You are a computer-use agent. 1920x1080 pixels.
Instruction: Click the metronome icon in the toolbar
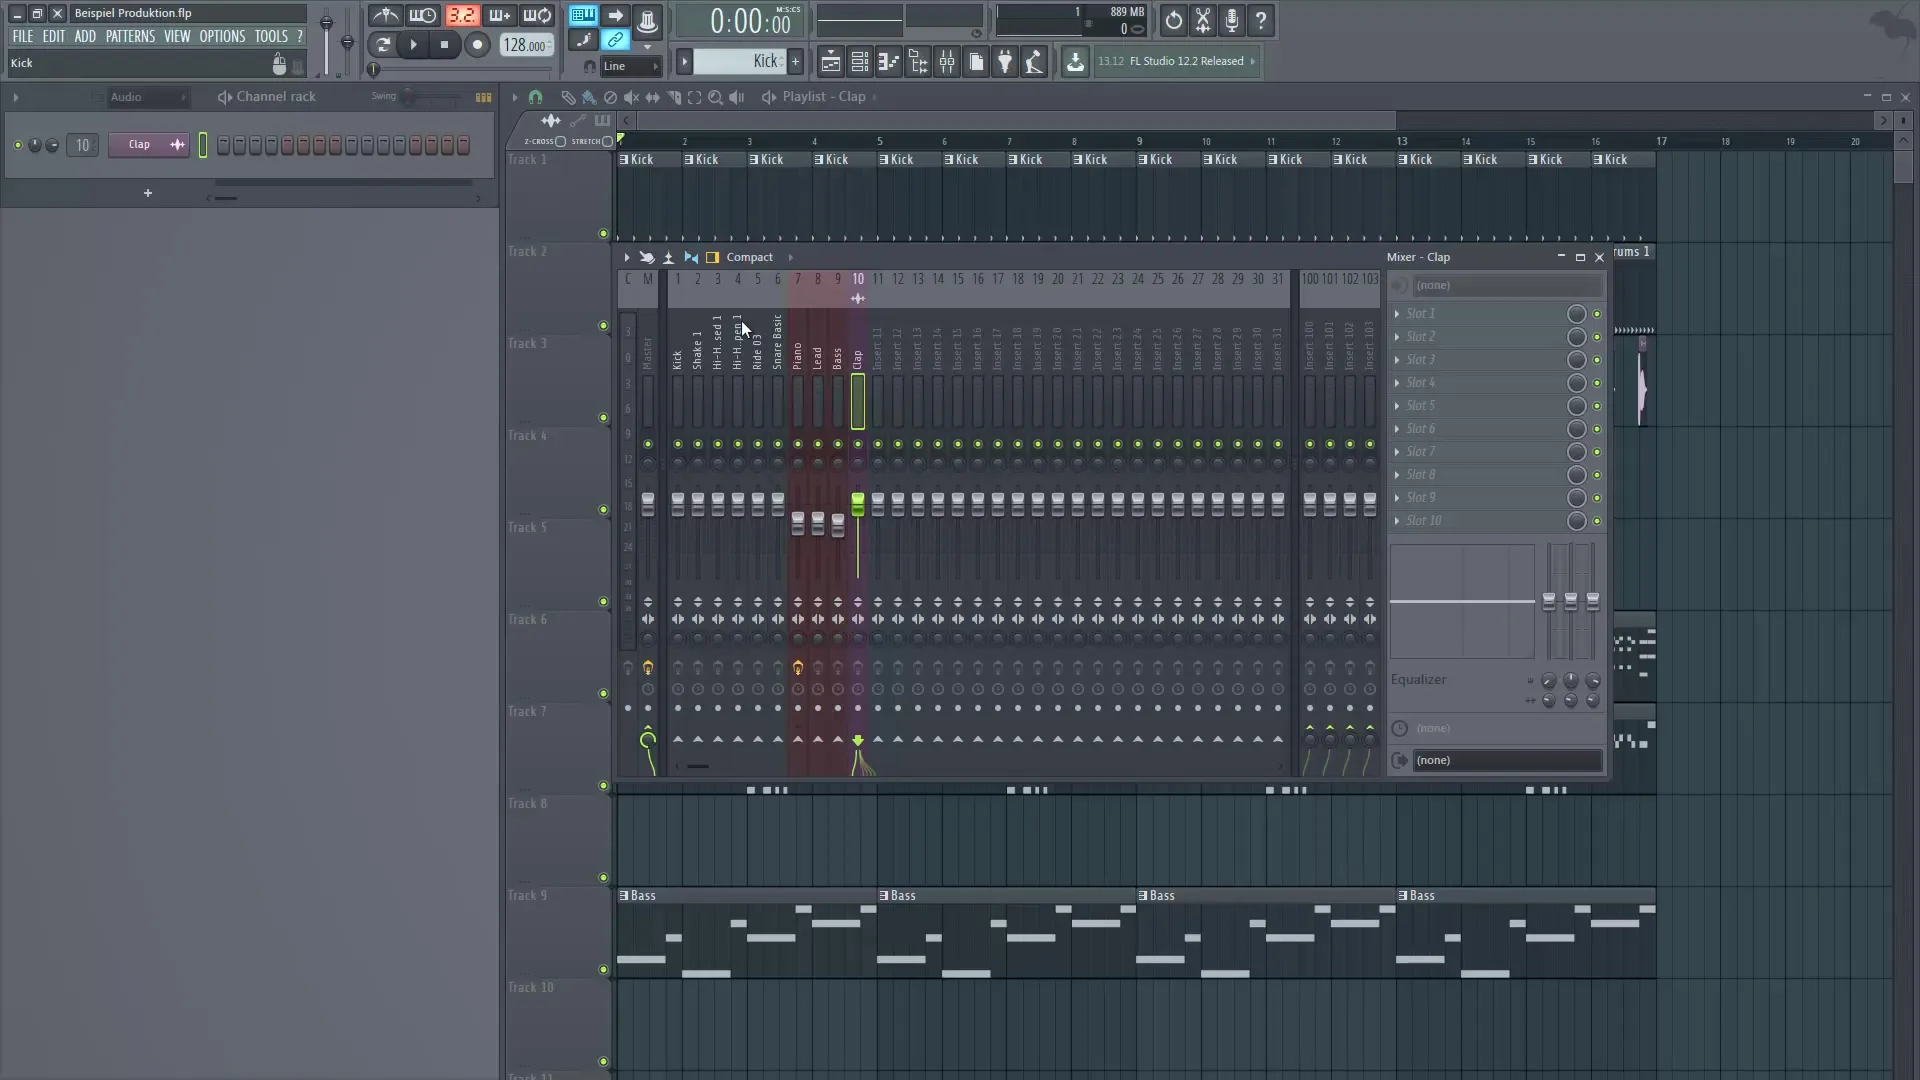(385, 16)
